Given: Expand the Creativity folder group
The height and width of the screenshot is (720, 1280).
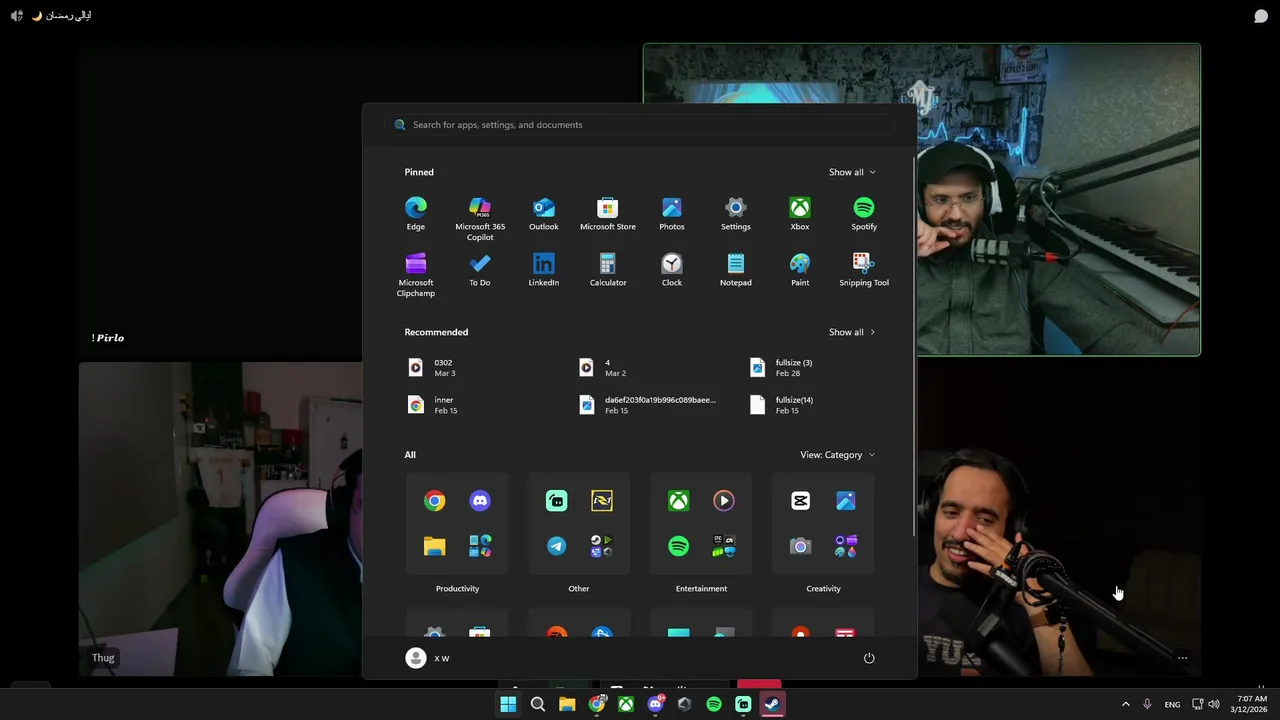Looking at the screenshot, I should click(x=846, y=546).
